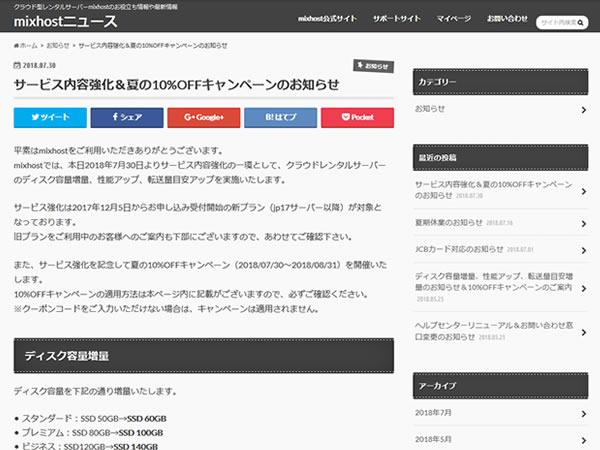
Task: Open サポートサイト in the header menu
Action: 397,18
